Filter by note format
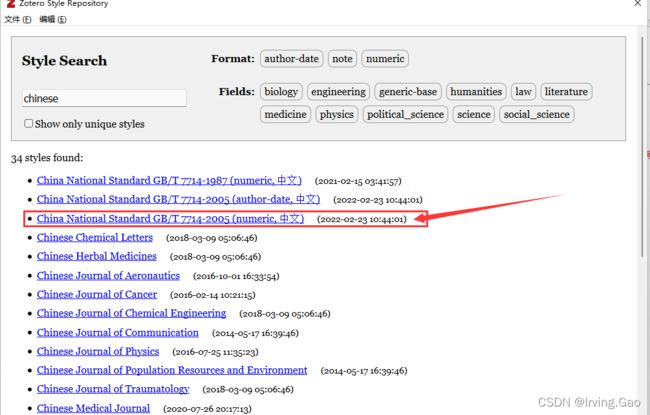The height and width of the screenshot is (415, 650). (x=342, y=58)
